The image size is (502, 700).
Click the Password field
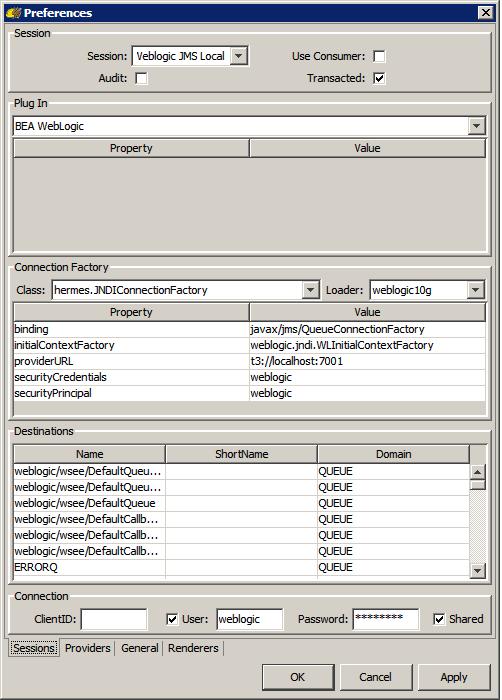[386, 619]
